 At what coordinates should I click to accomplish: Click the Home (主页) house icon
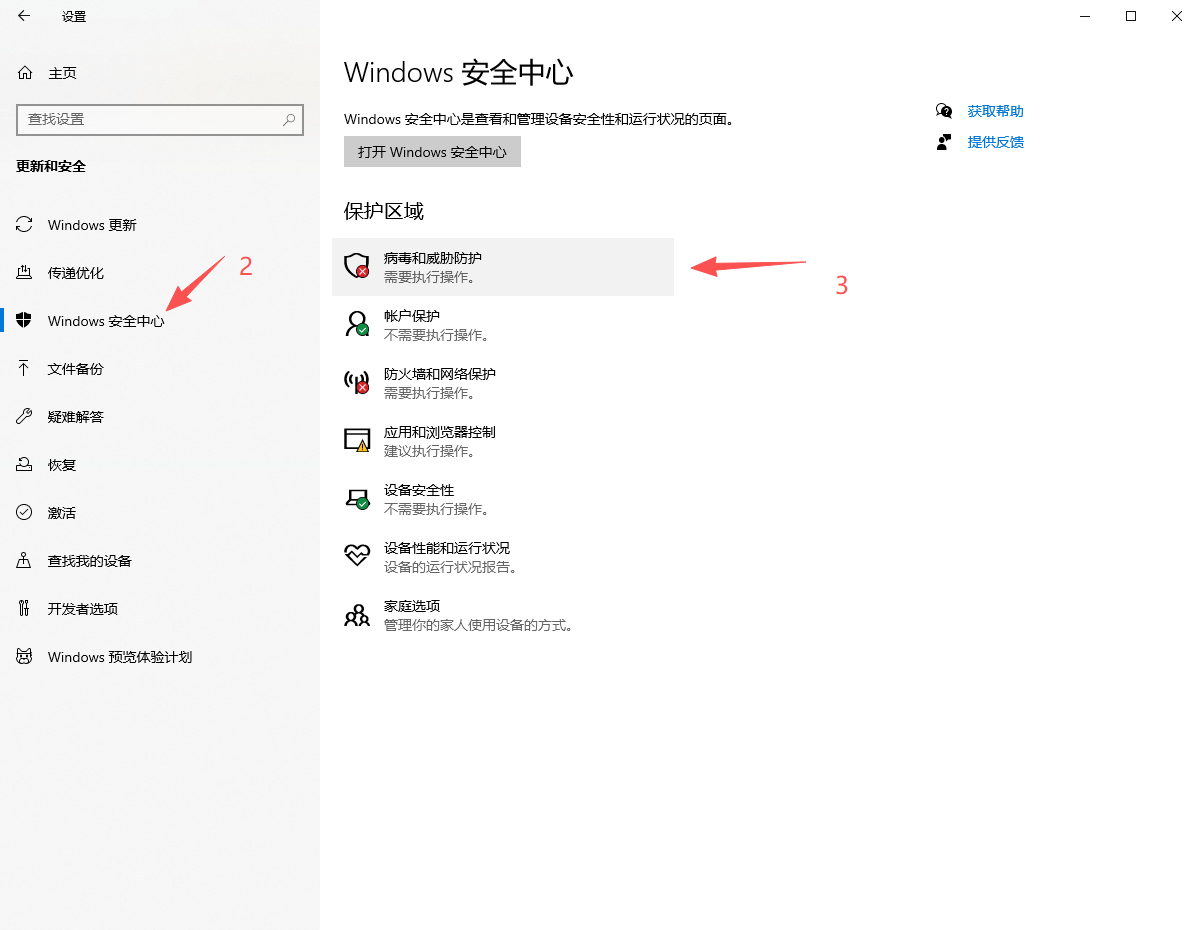[x=24, y=73]
